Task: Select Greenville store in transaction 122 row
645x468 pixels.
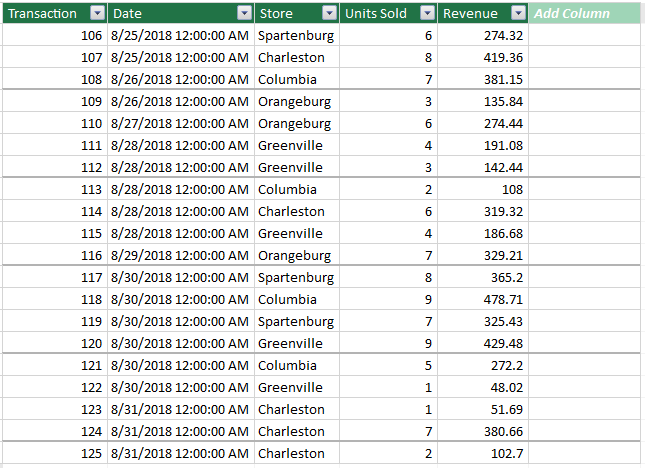Action: point(297,387)
